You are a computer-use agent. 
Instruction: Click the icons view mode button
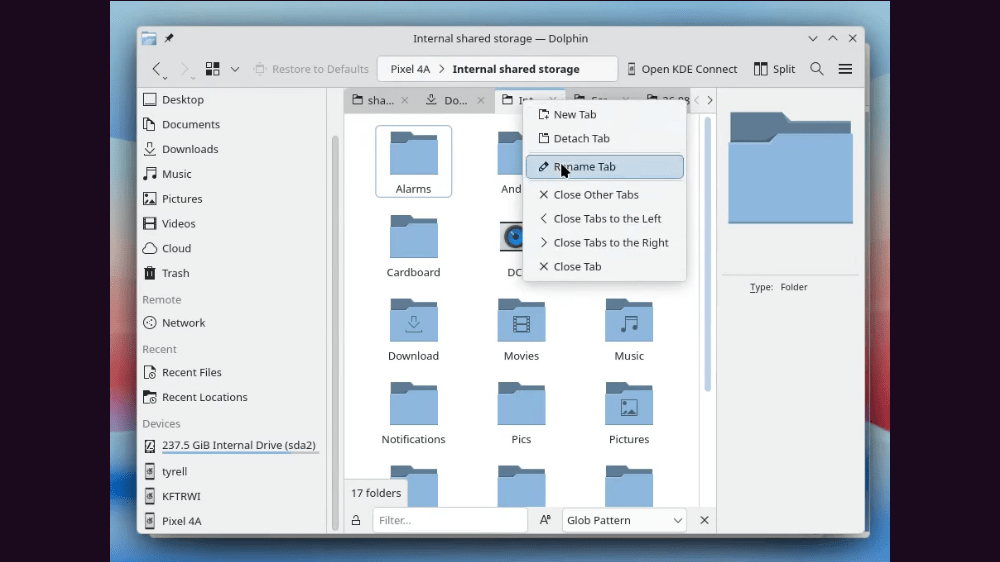(212, 69)
